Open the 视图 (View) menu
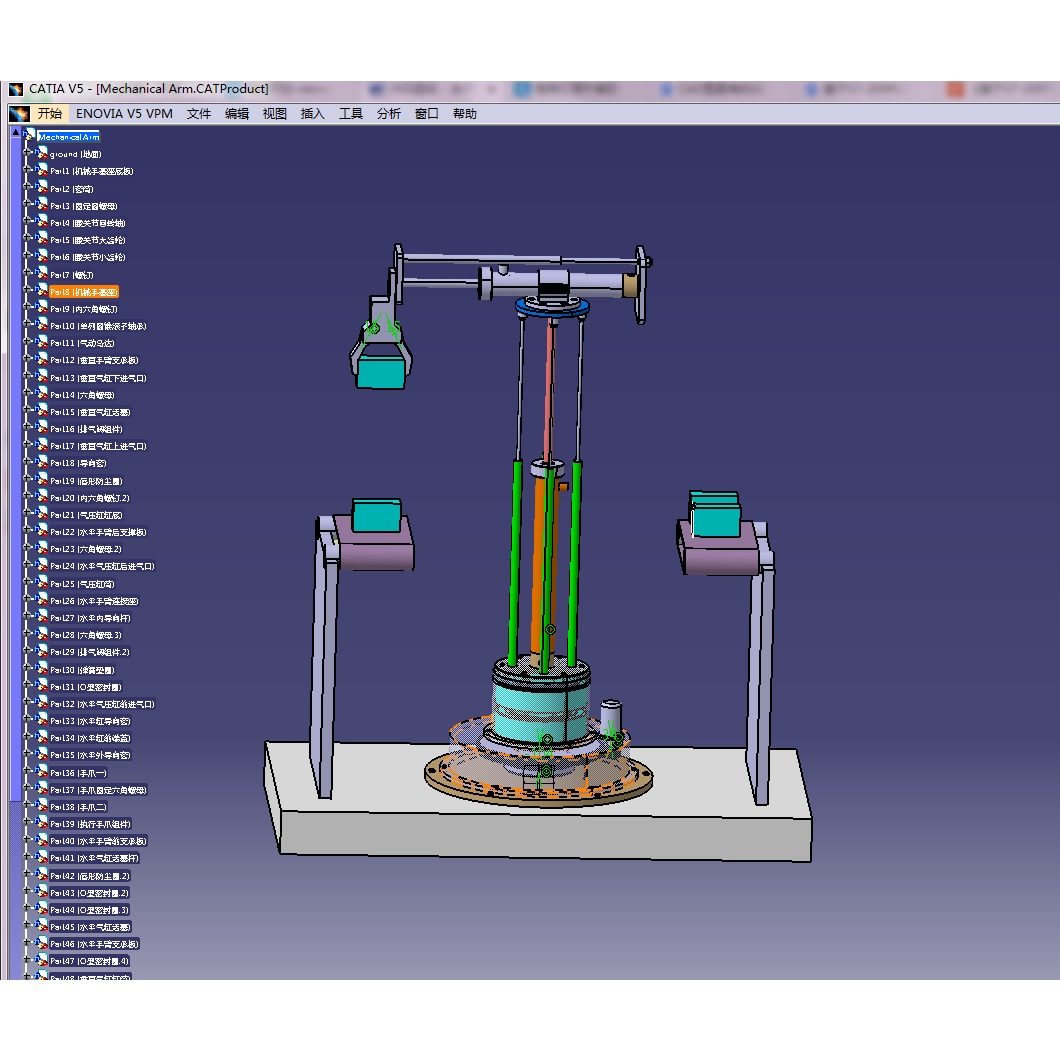Screen dimensions: 1060x1060 point(274,114)
